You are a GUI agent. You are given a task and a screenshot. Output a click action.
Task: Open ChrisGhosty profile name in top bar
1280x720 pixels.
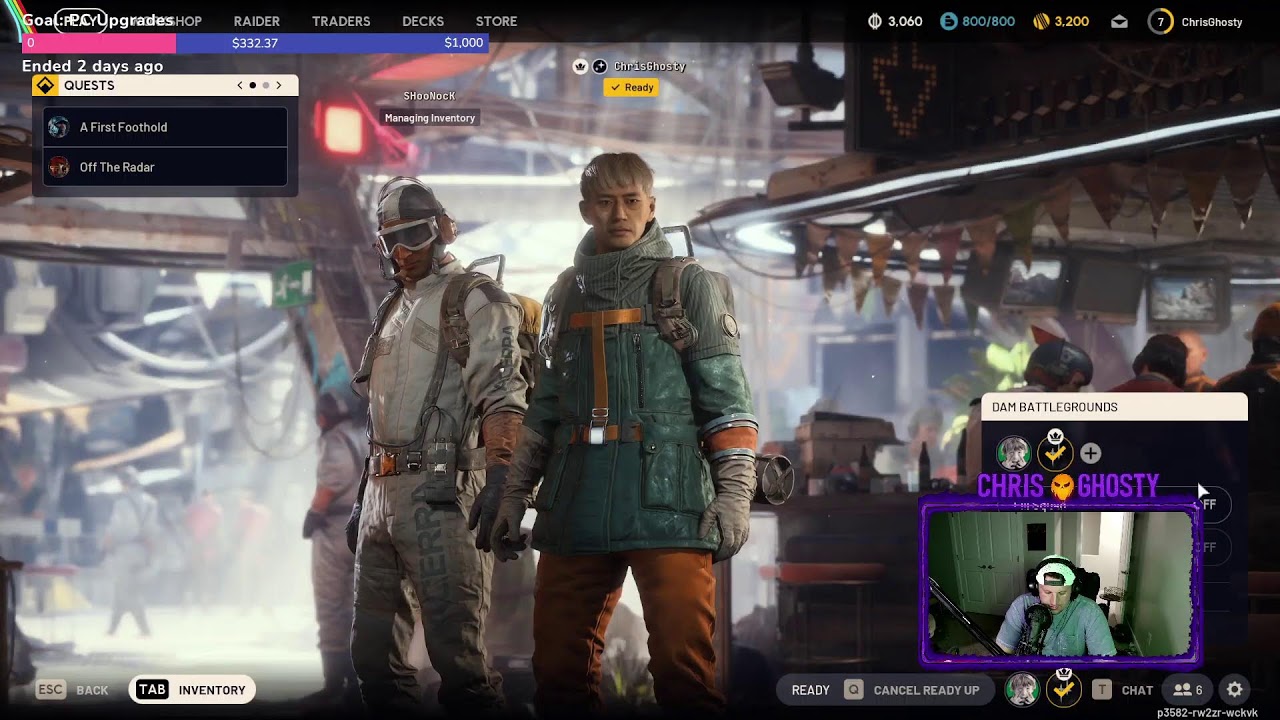point(1212,22)
